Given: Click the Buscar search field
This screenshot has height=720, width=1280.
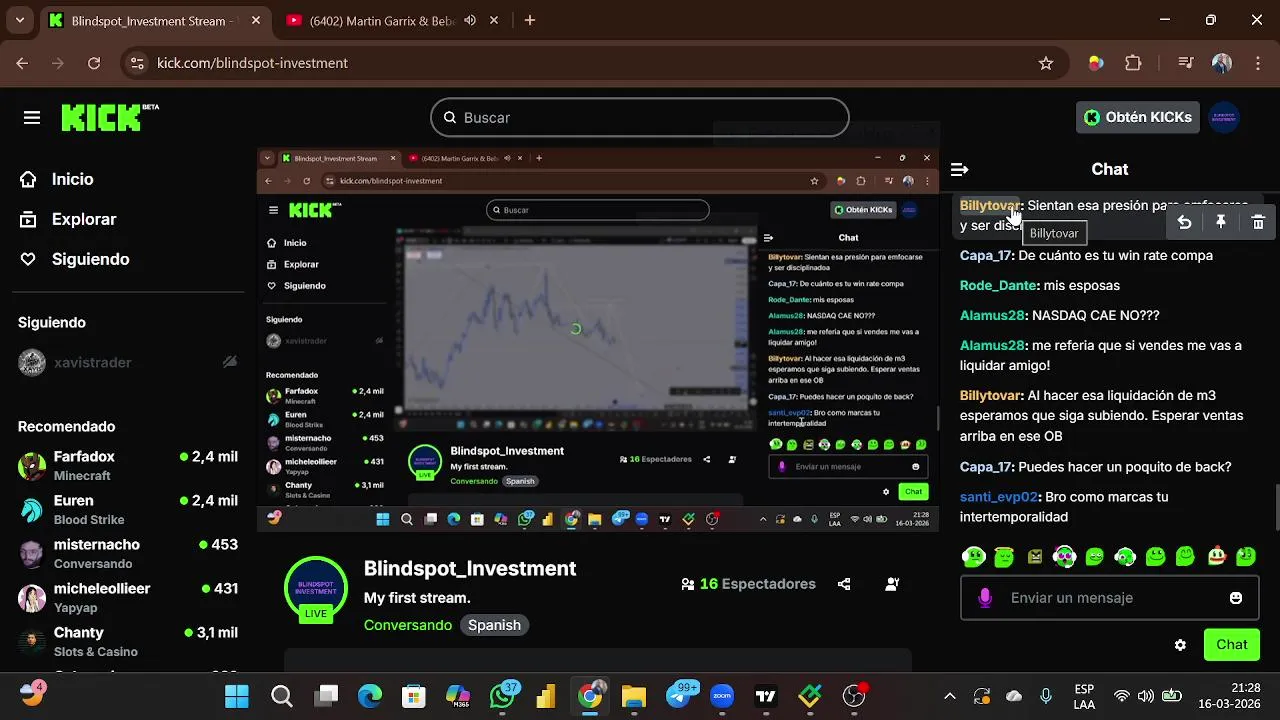Looking at the screenshot, I should click(640, 118).
